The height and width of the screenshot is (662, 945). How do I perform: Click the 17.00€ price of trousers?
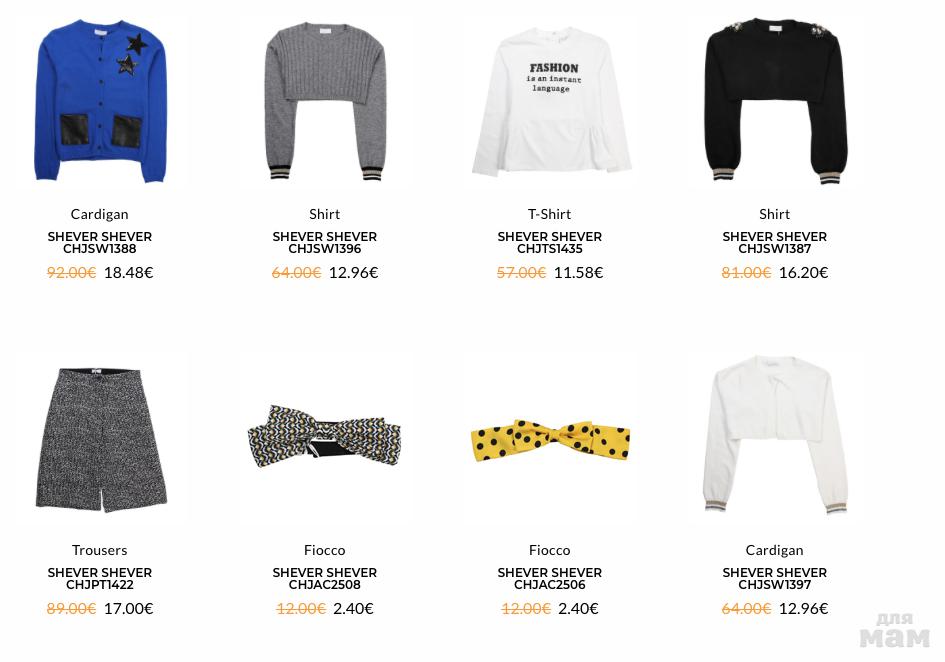pyautogui.click(x=128, y=608)
